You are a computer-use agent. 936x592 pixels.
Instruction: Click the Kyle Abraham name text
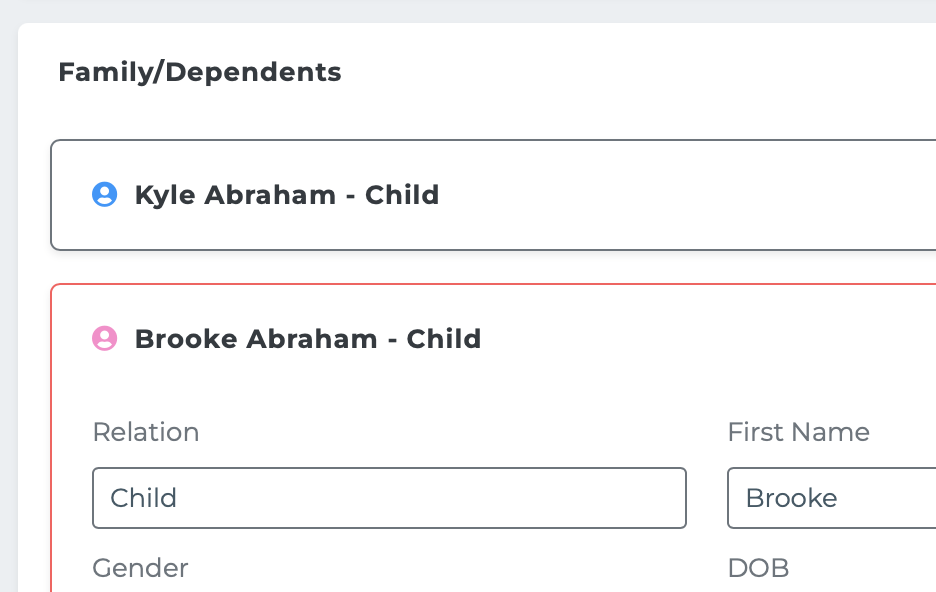pos(235,195)
